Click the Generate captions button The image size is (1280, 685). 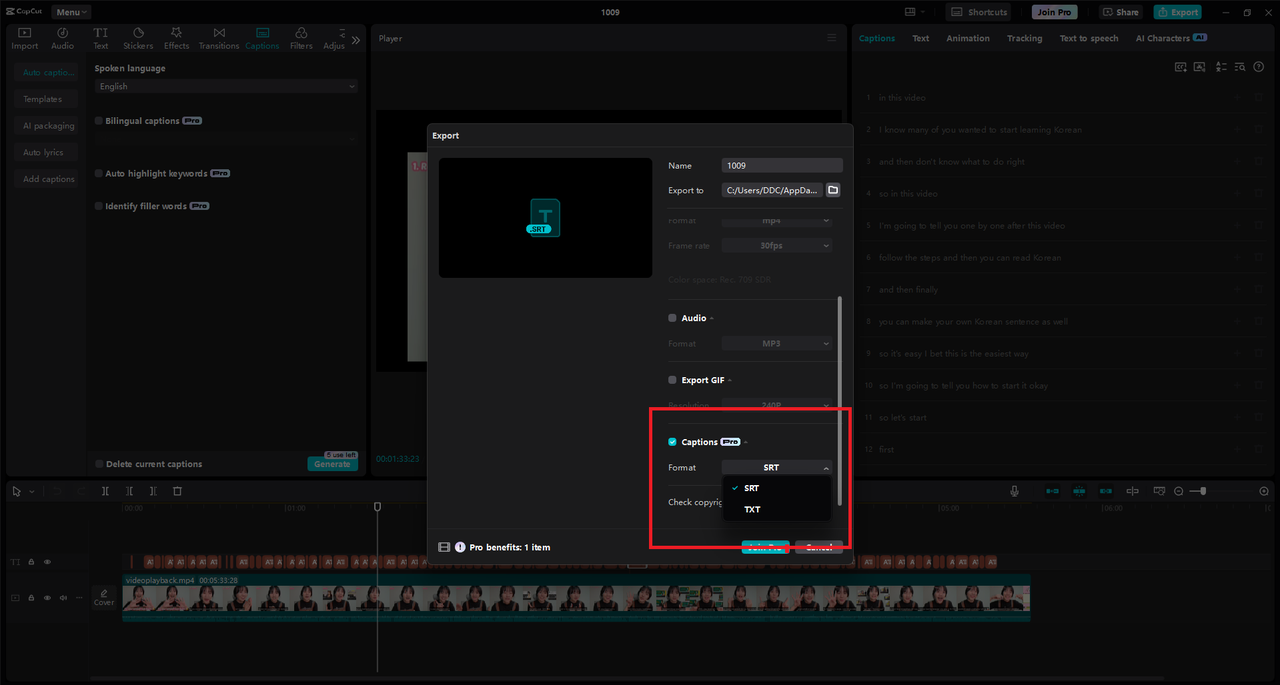coord(332,464)
